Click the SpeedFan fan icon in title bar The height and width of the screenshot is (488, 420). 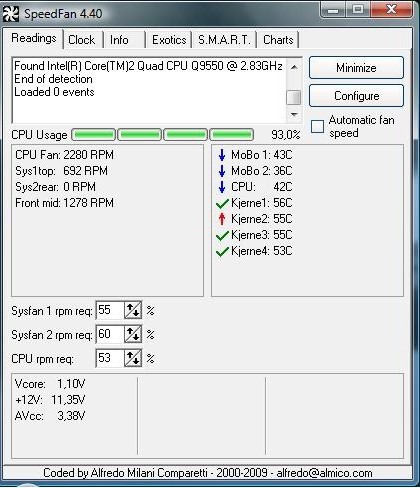pos(11,14)
